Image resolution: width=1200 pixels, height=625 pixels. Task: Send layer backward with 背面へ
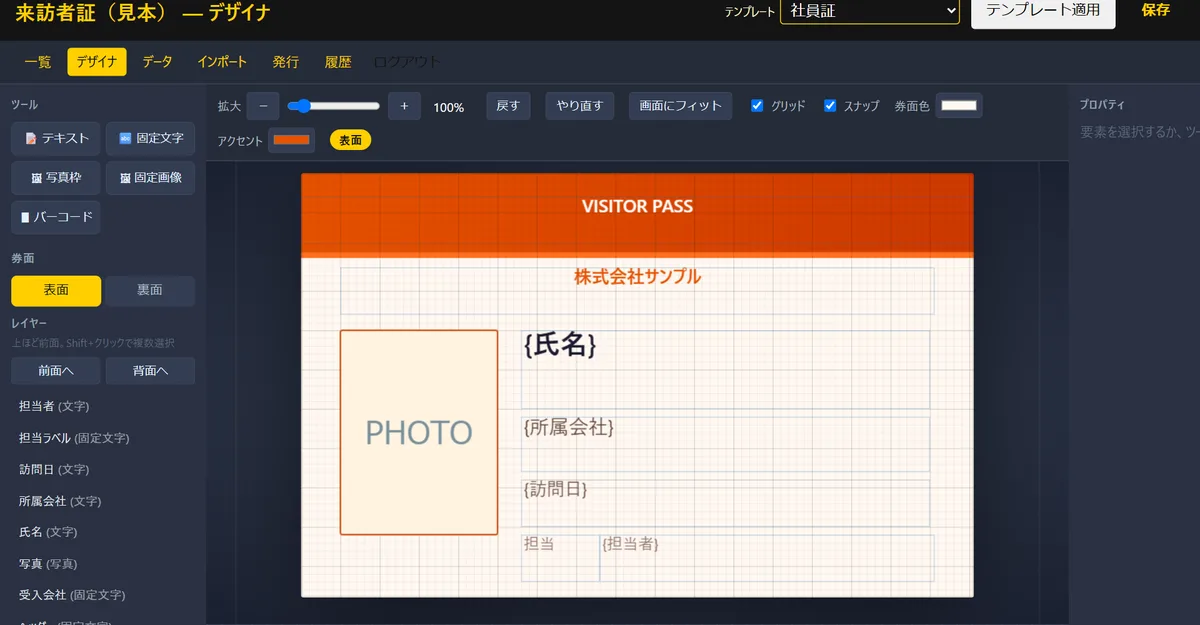pyautogui.click(x=150, y=370)
